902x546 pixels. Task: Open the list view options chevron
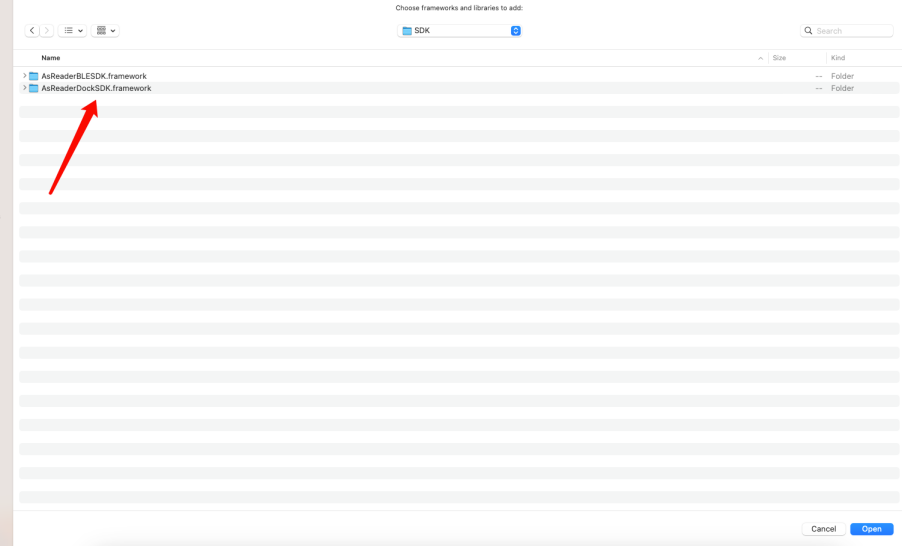[80, 31]
